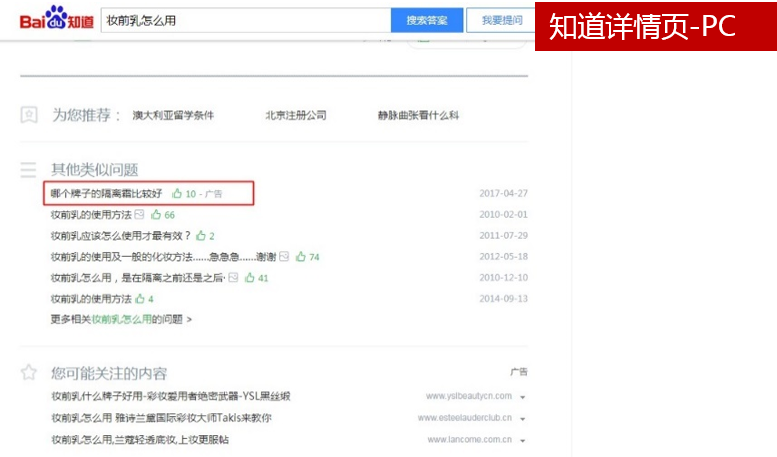Expand dropdown next to www.esteelauderclub.cn
777x457 pixels.
[523, 419]
